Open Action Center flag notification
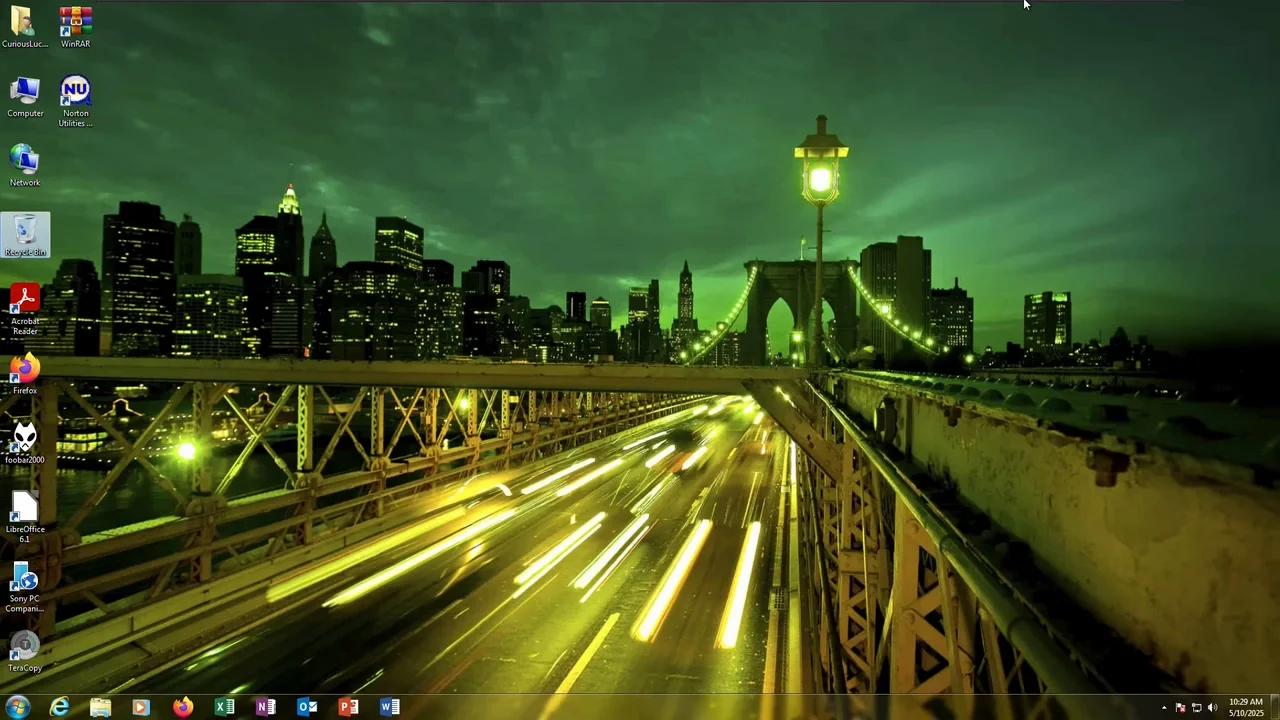Screen dimensions: 1280x720 (x=1180, y=708)
